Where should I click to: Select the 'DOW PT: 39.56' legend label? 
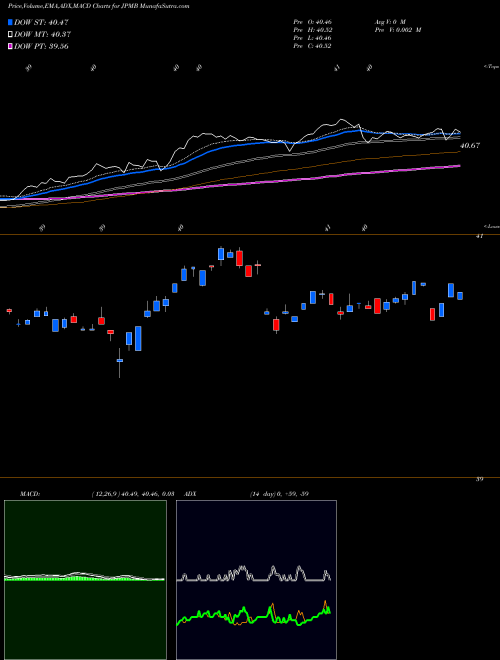(x=41, y=46)
